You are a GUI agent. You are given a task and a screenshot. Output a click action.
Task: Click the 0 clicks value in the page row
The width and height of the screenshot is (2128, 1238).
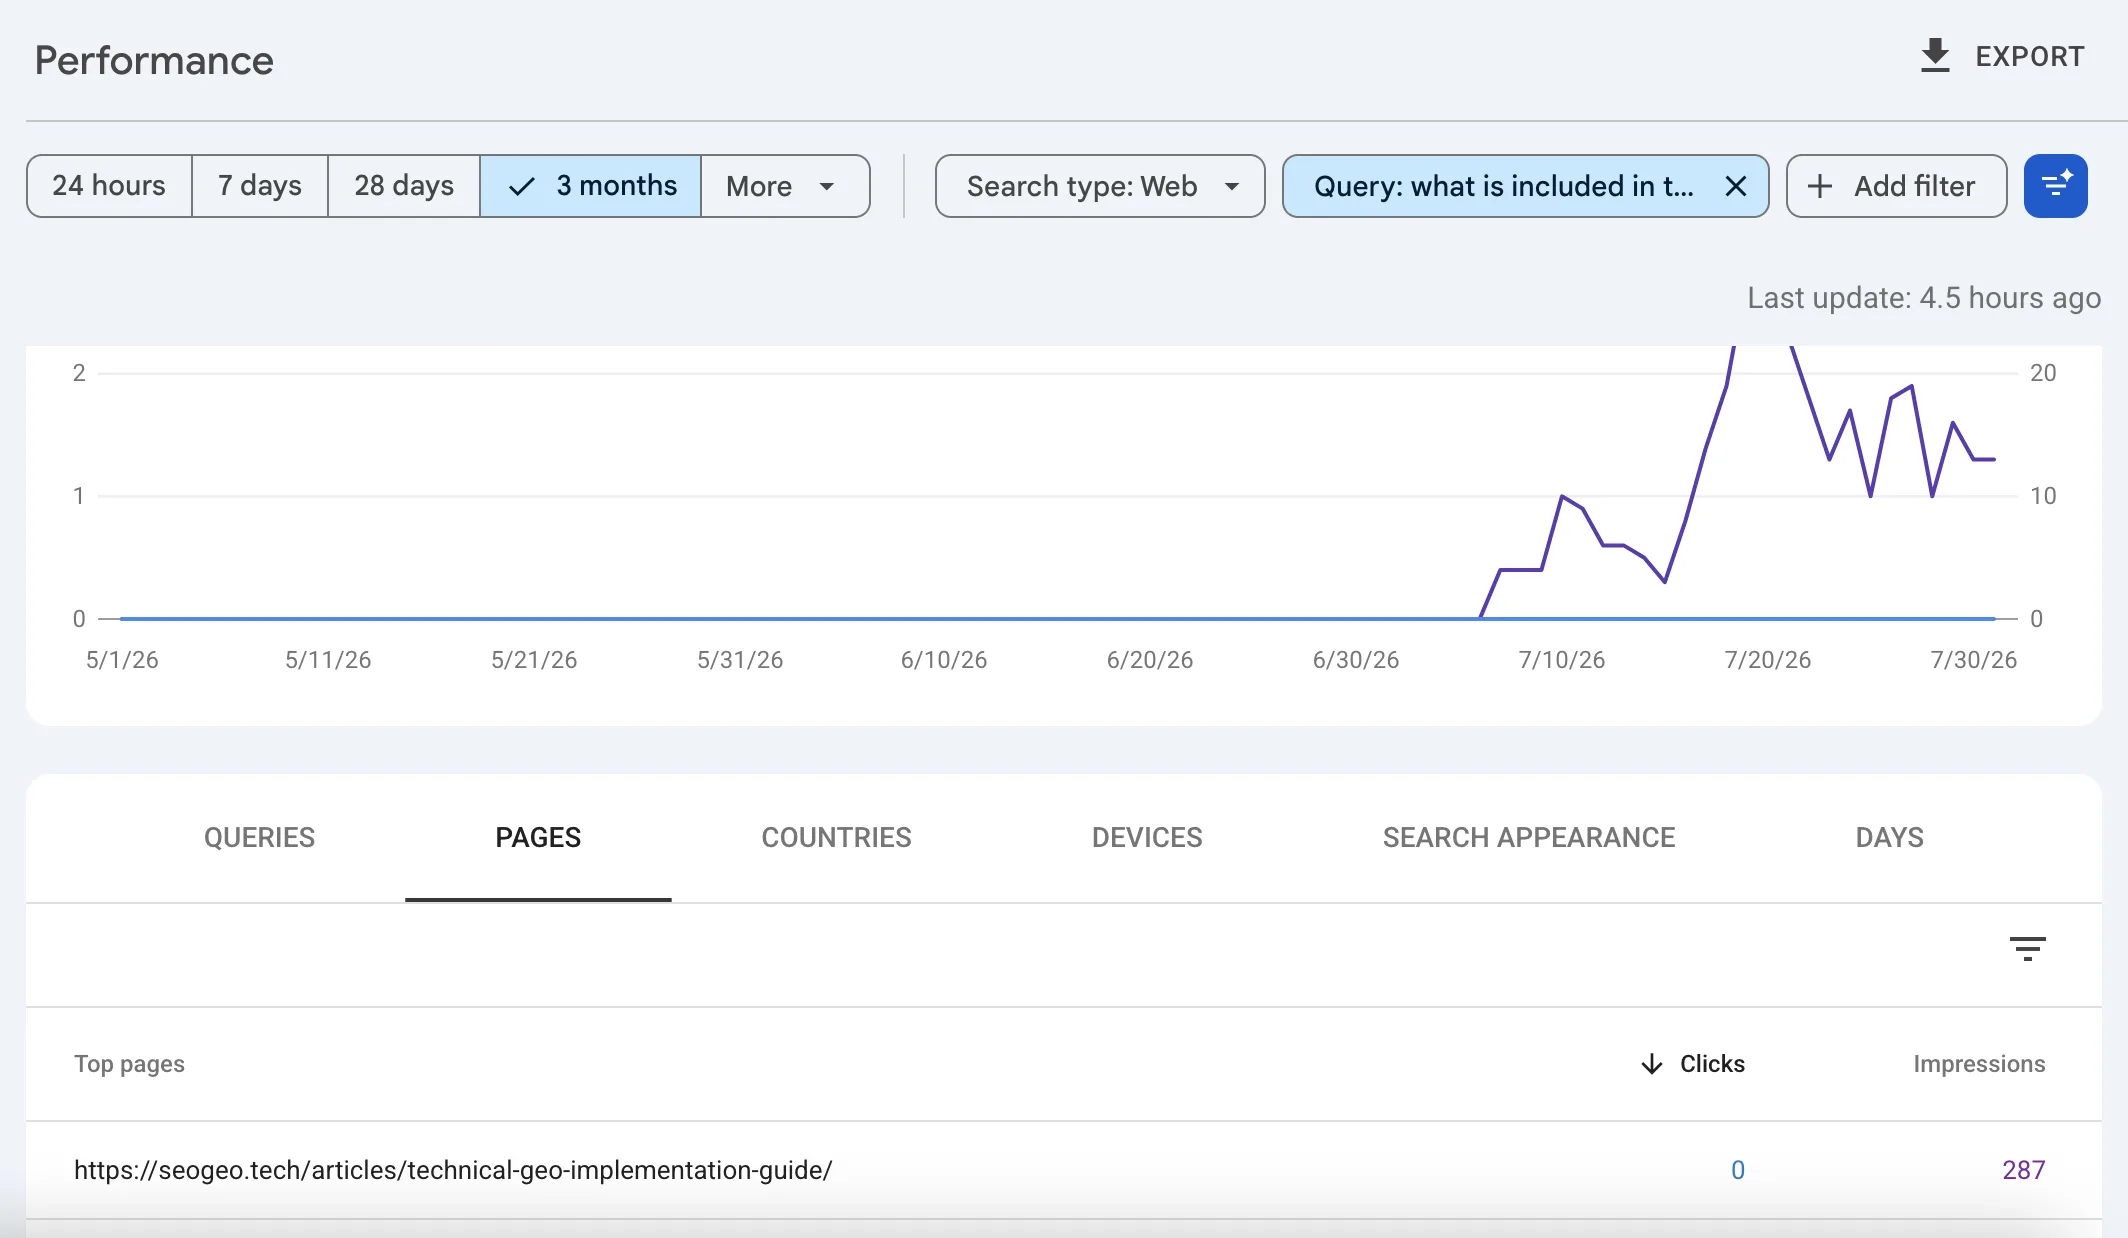(x=1738, y=1170)
